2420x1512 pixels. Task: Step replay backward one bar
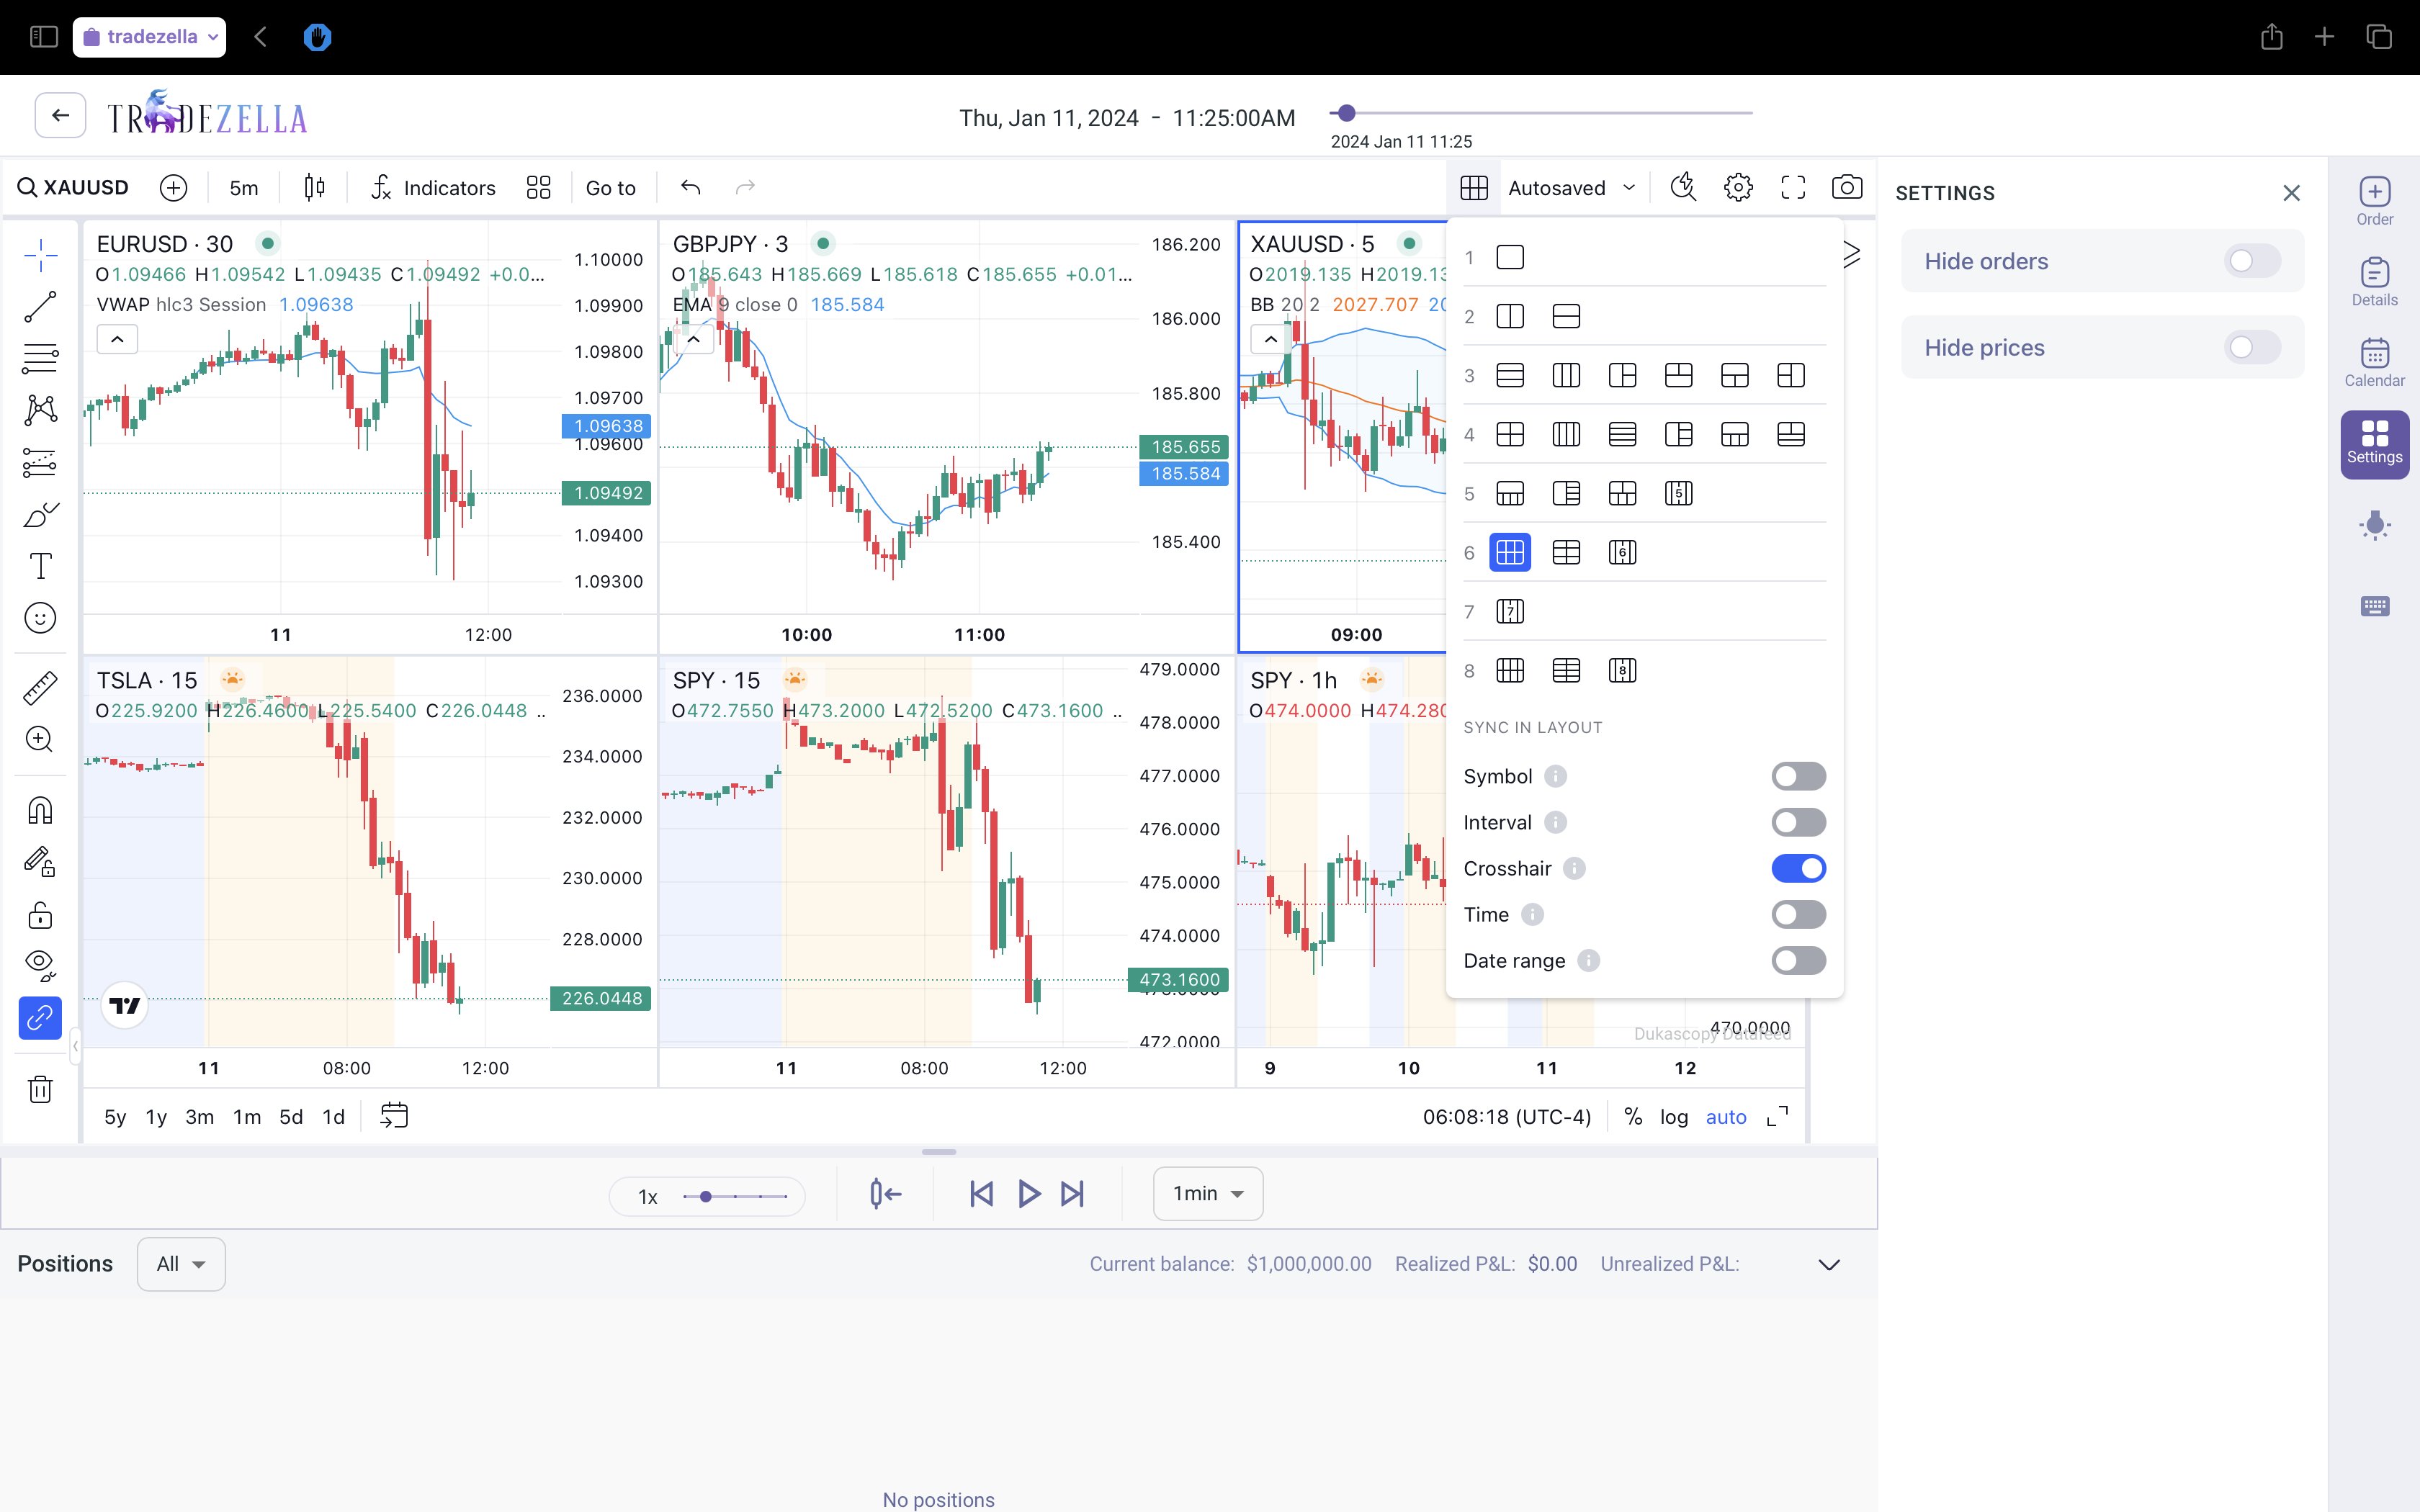point(981,1193)
